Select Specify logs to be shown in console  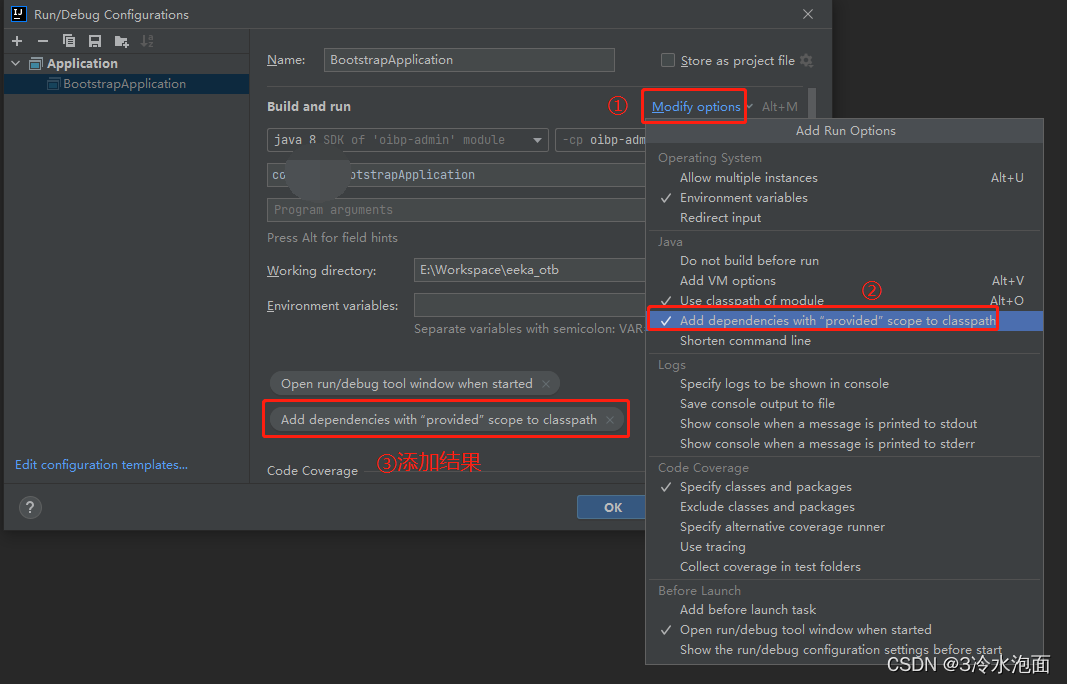click(x=844, y=384)
